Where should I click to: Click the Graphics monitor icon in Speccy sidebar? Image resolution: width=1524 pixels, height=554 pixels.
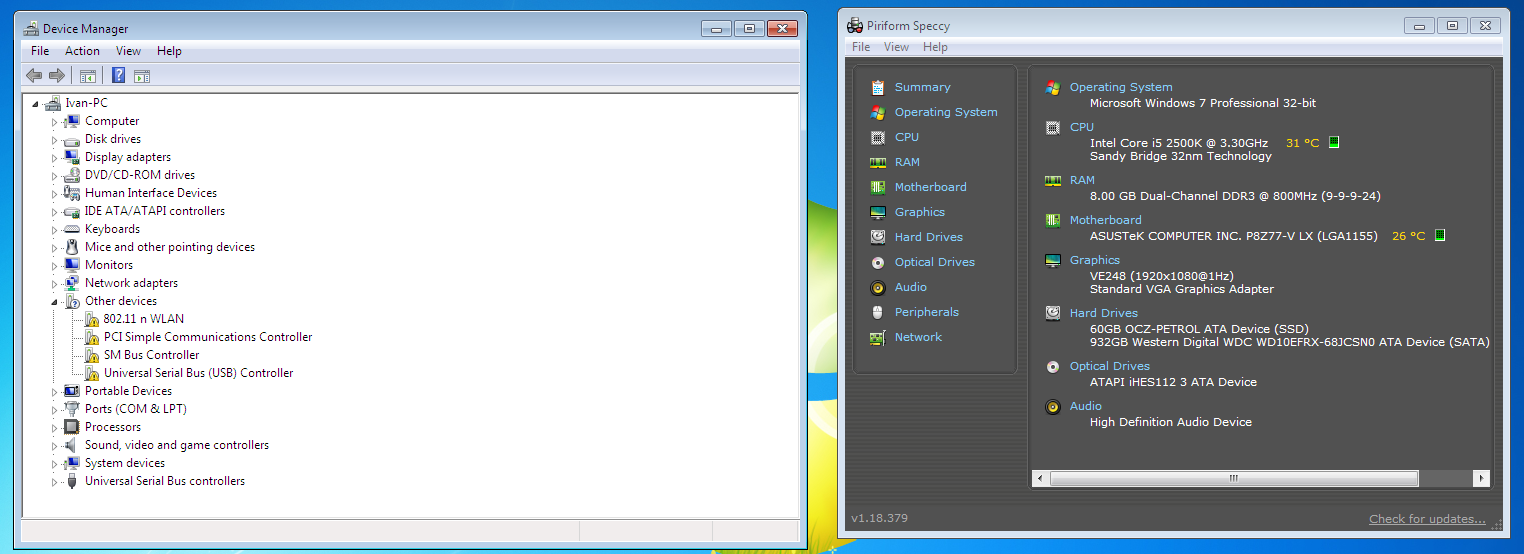coord(878,212)
